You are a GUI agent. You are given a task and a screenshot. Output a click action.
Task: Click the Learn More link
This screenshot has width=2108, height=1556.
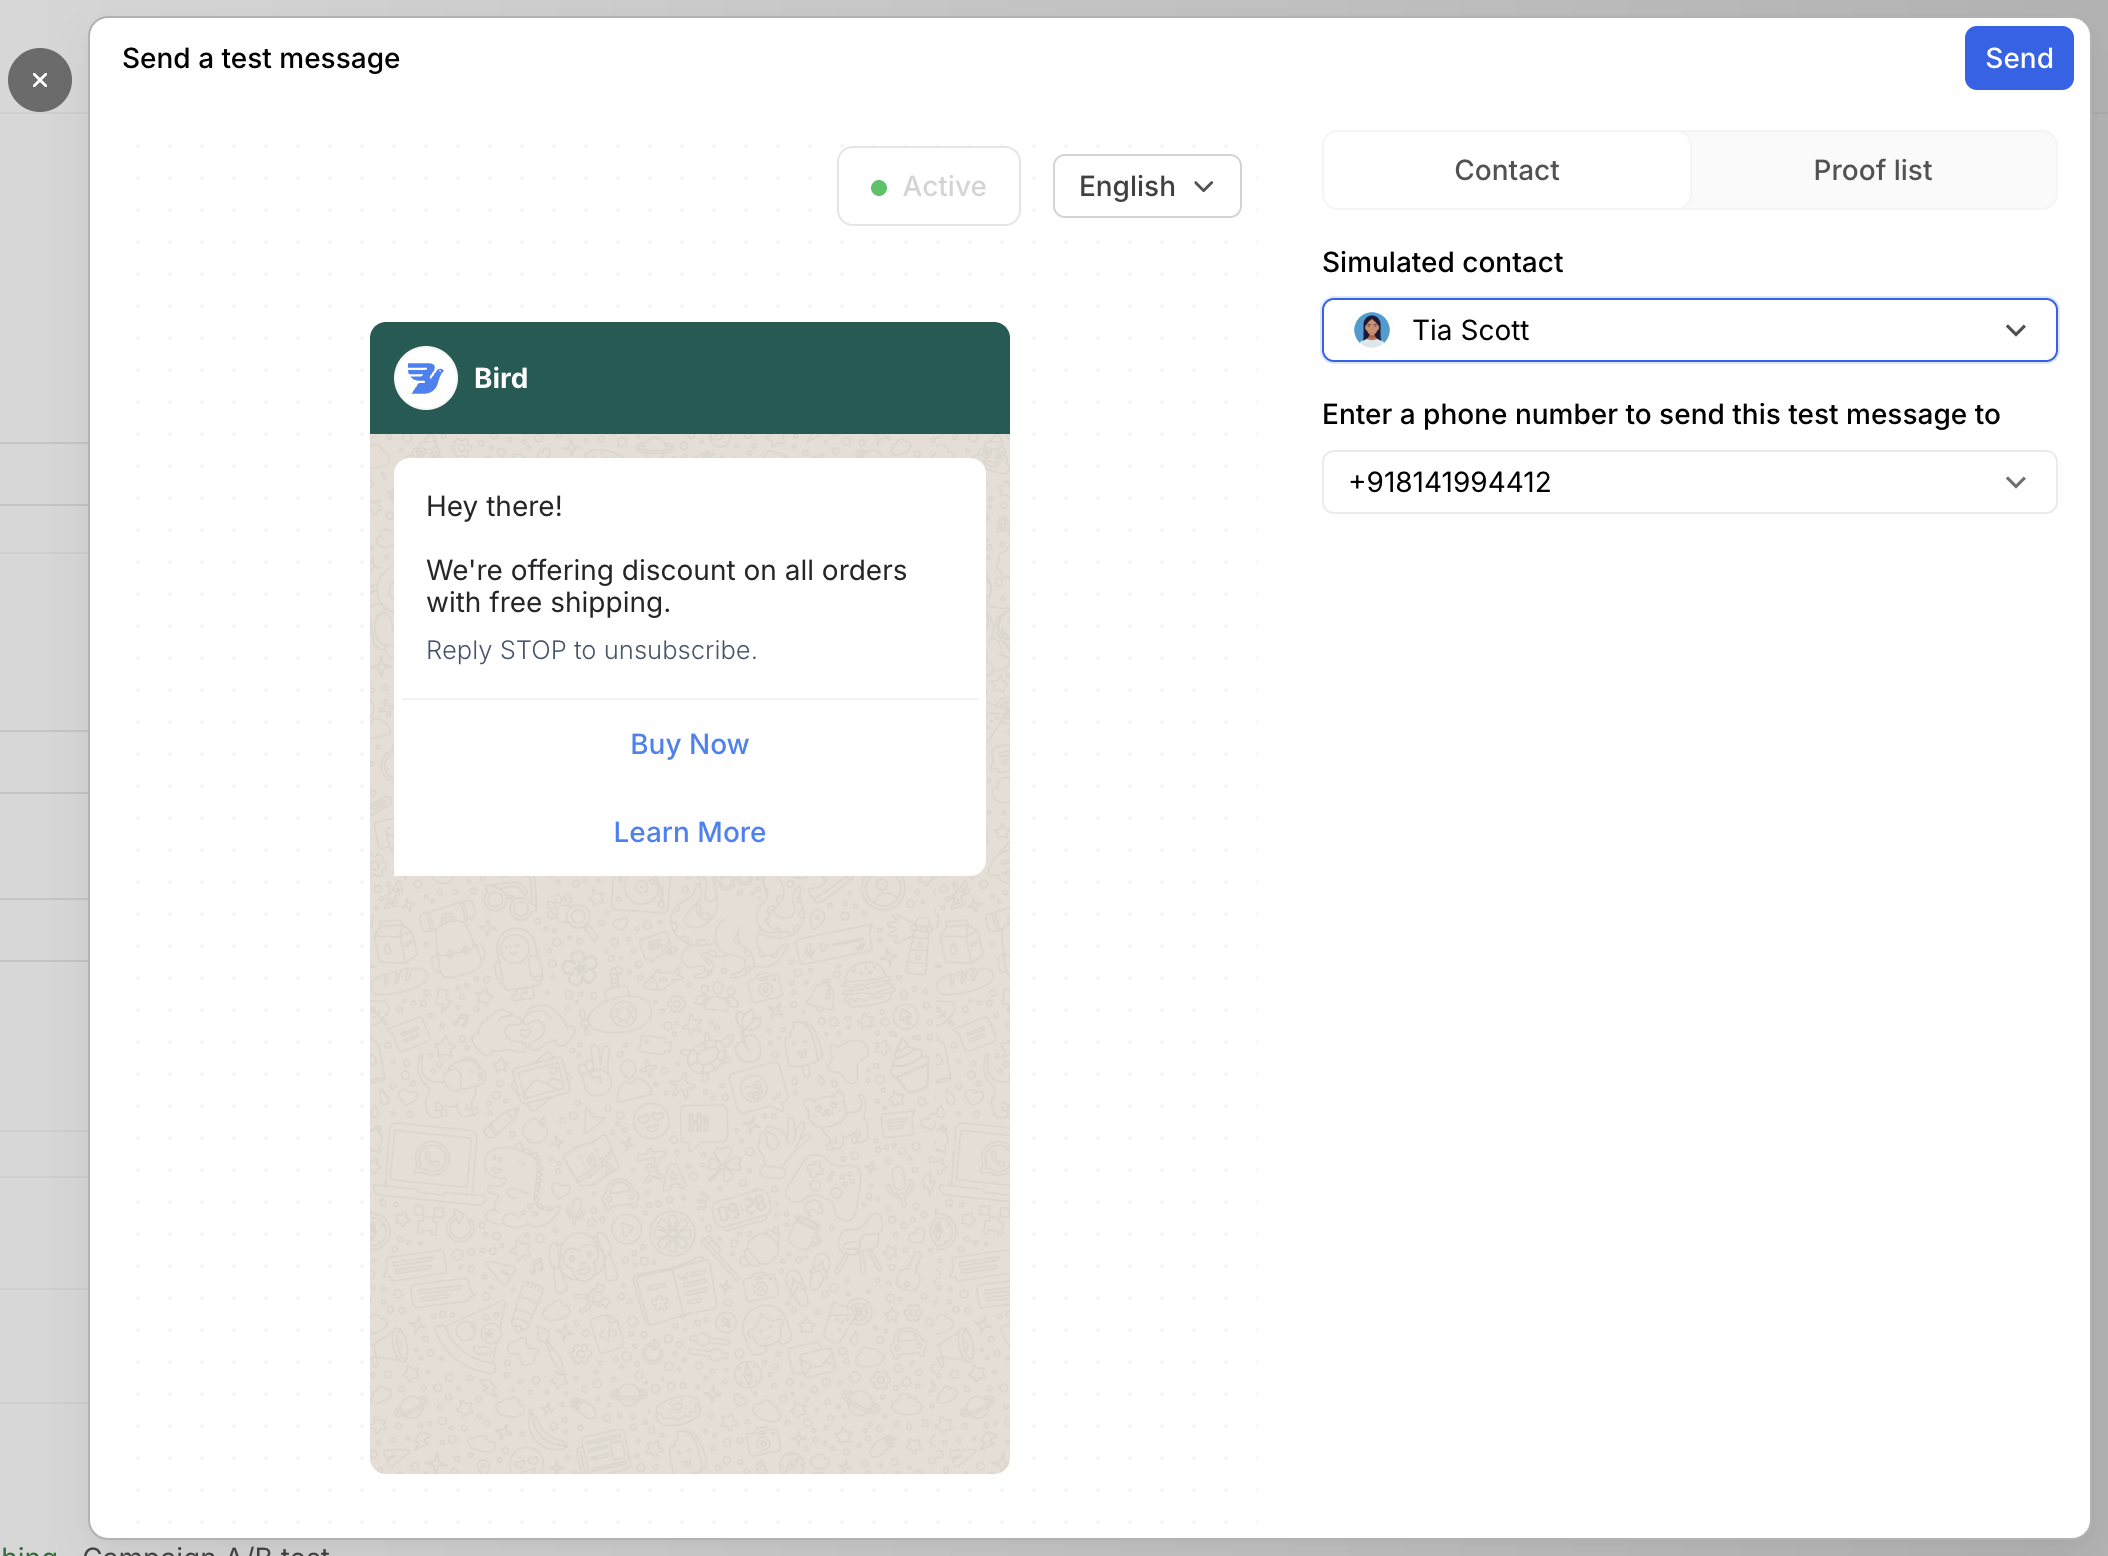[x=689, y=832]
